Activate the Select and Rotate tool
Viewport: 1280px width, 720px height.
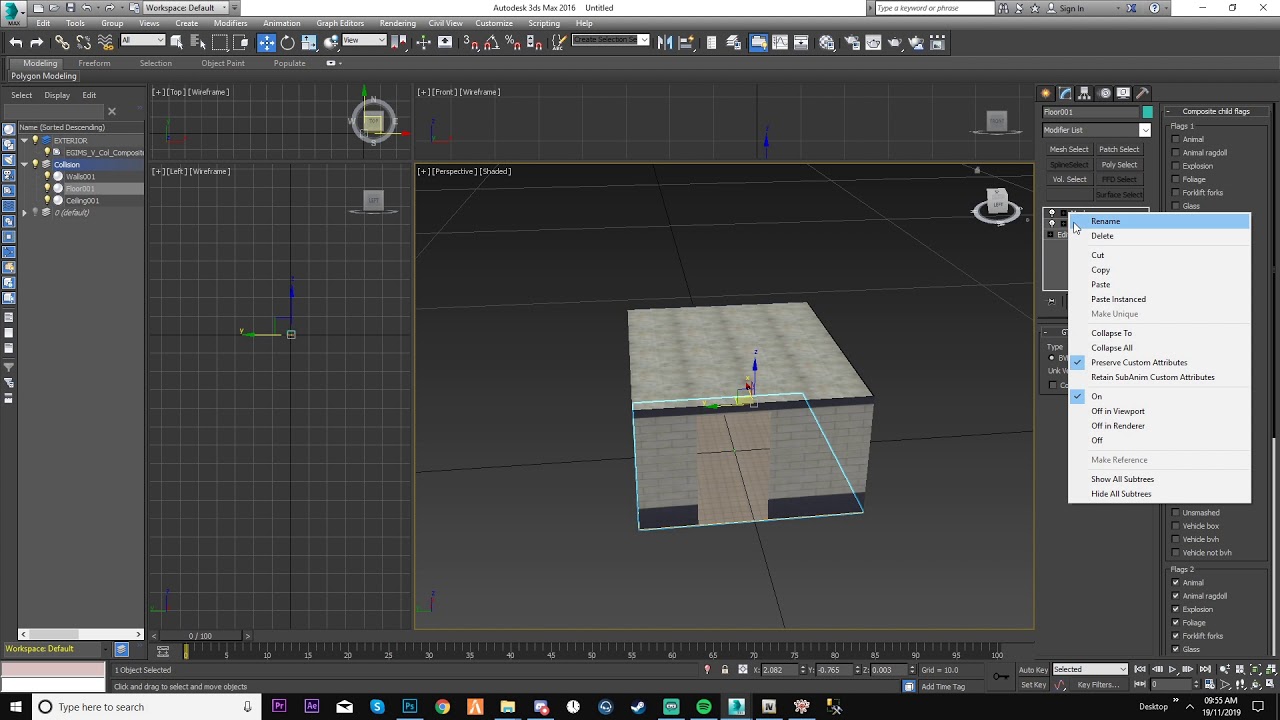287,42
